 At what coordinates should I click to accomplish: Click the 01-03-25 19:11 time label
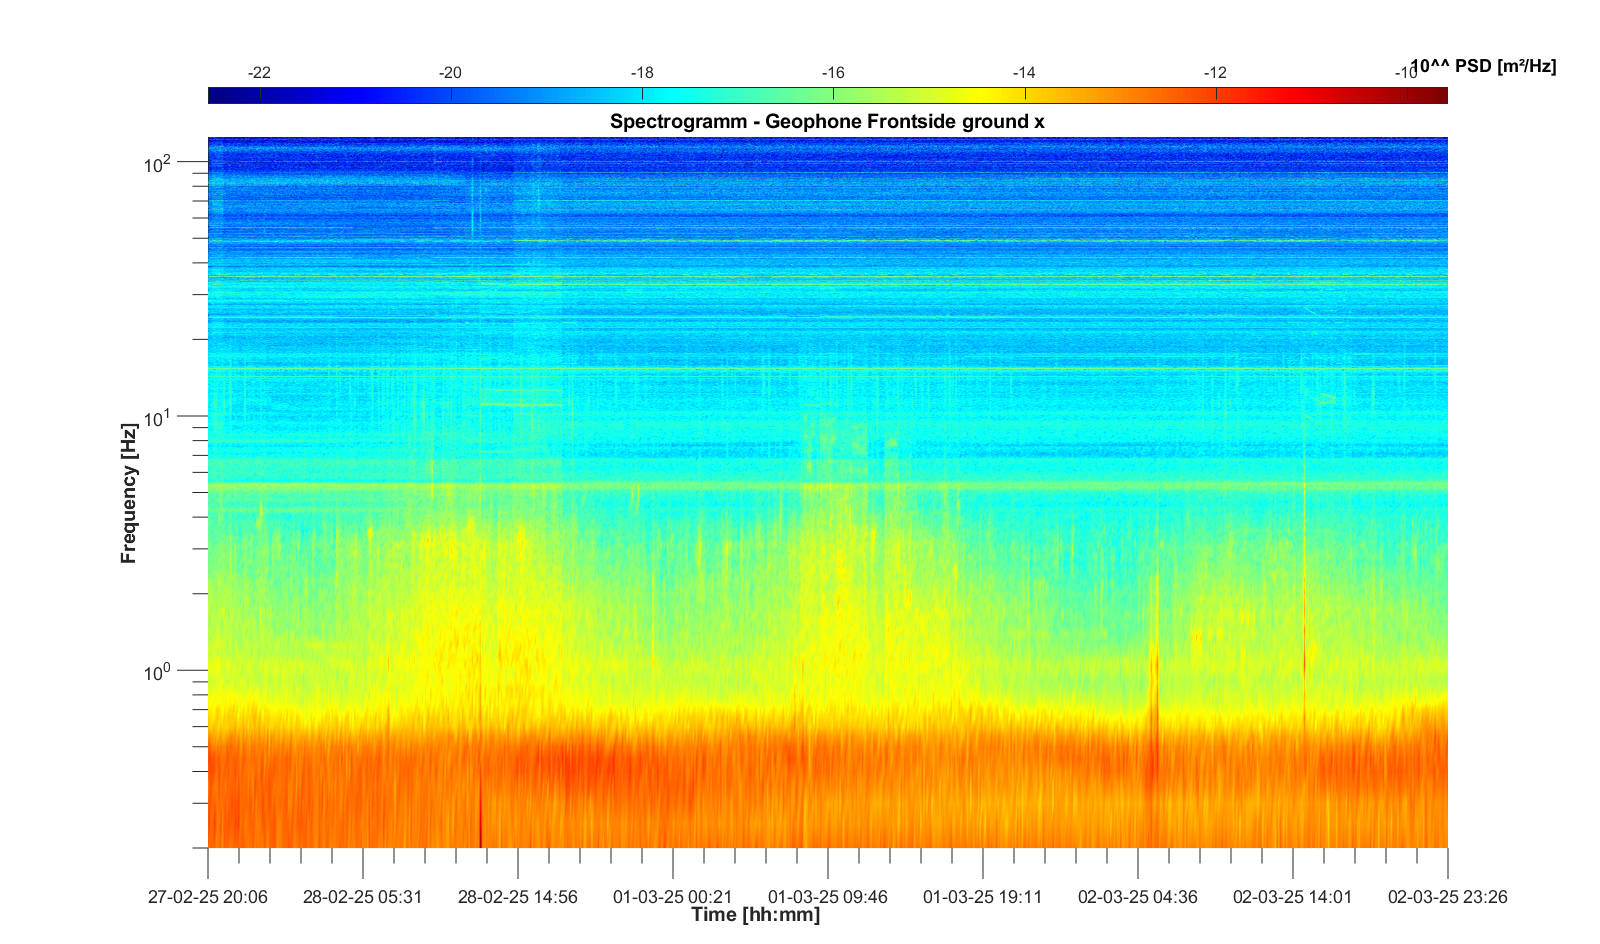[982, 897]
